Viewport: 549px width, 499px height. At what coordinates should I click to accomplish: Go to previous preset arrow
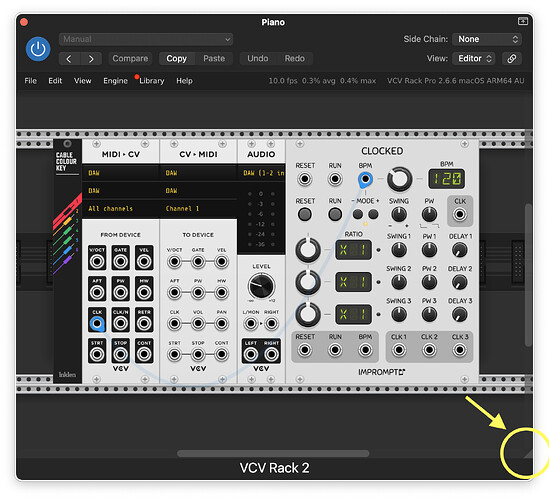(69, 59)
